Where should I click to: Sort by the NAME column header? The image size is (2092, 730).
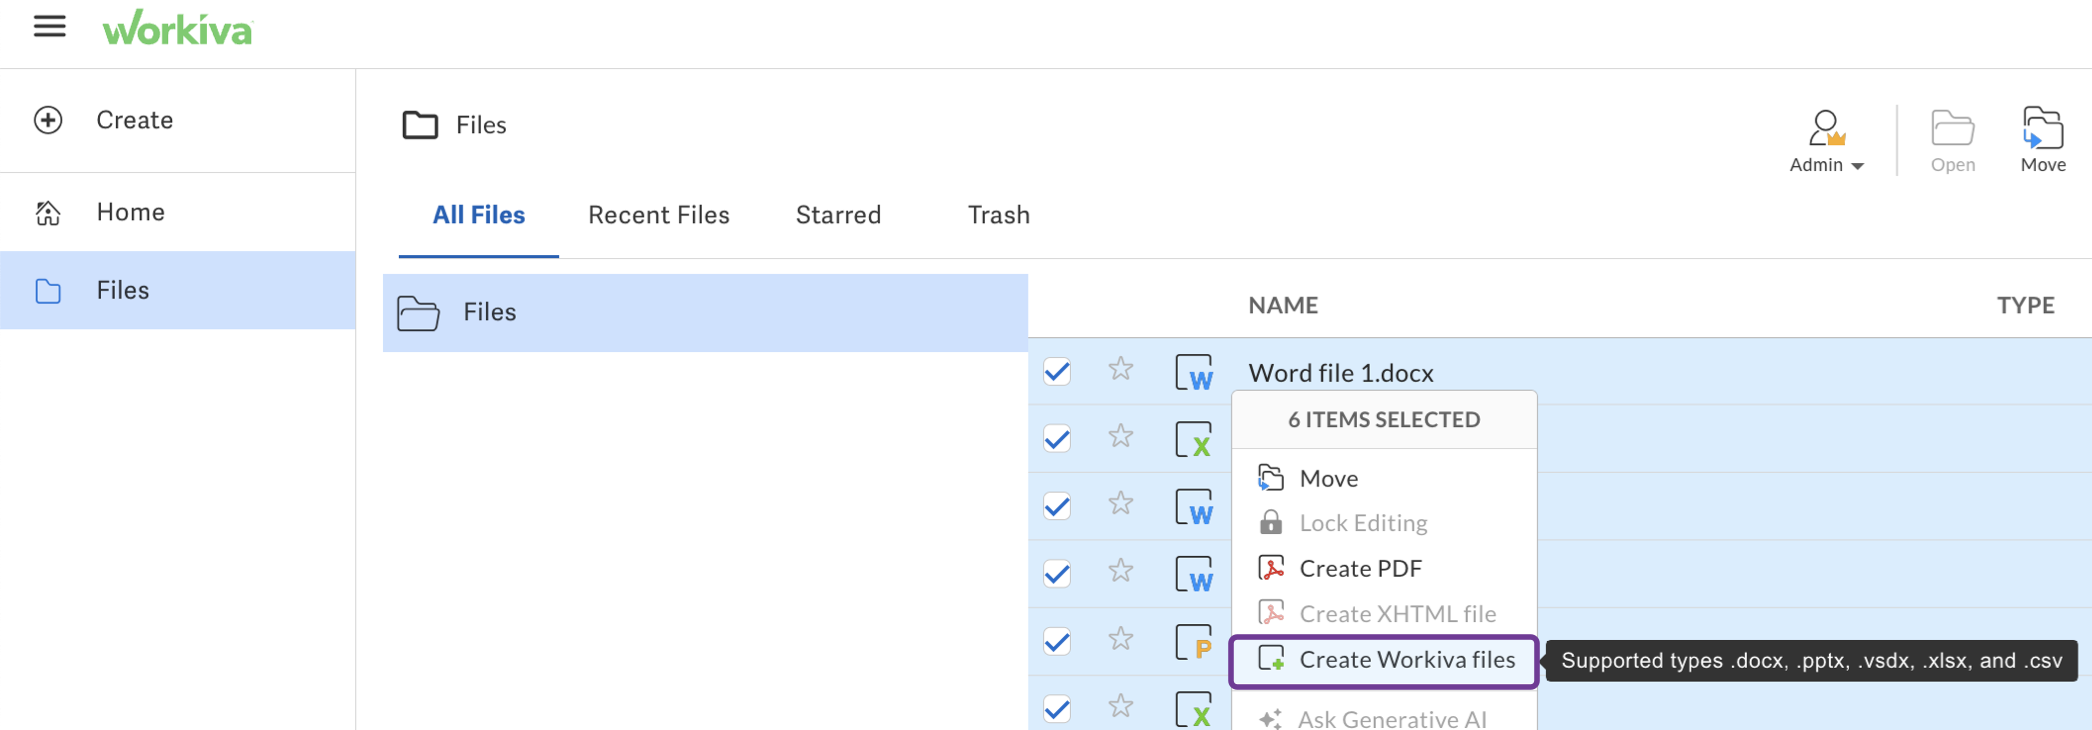tap(1282, 306)
